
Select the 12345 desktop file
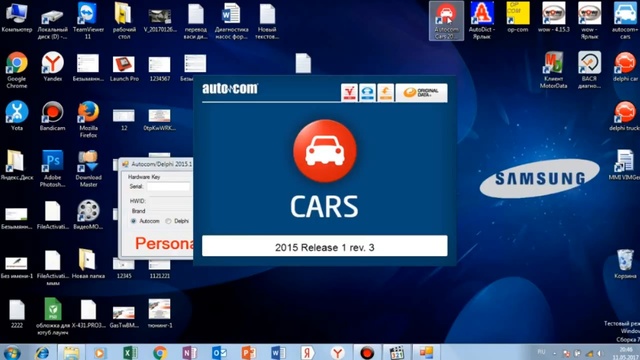[x=124, y=269]
